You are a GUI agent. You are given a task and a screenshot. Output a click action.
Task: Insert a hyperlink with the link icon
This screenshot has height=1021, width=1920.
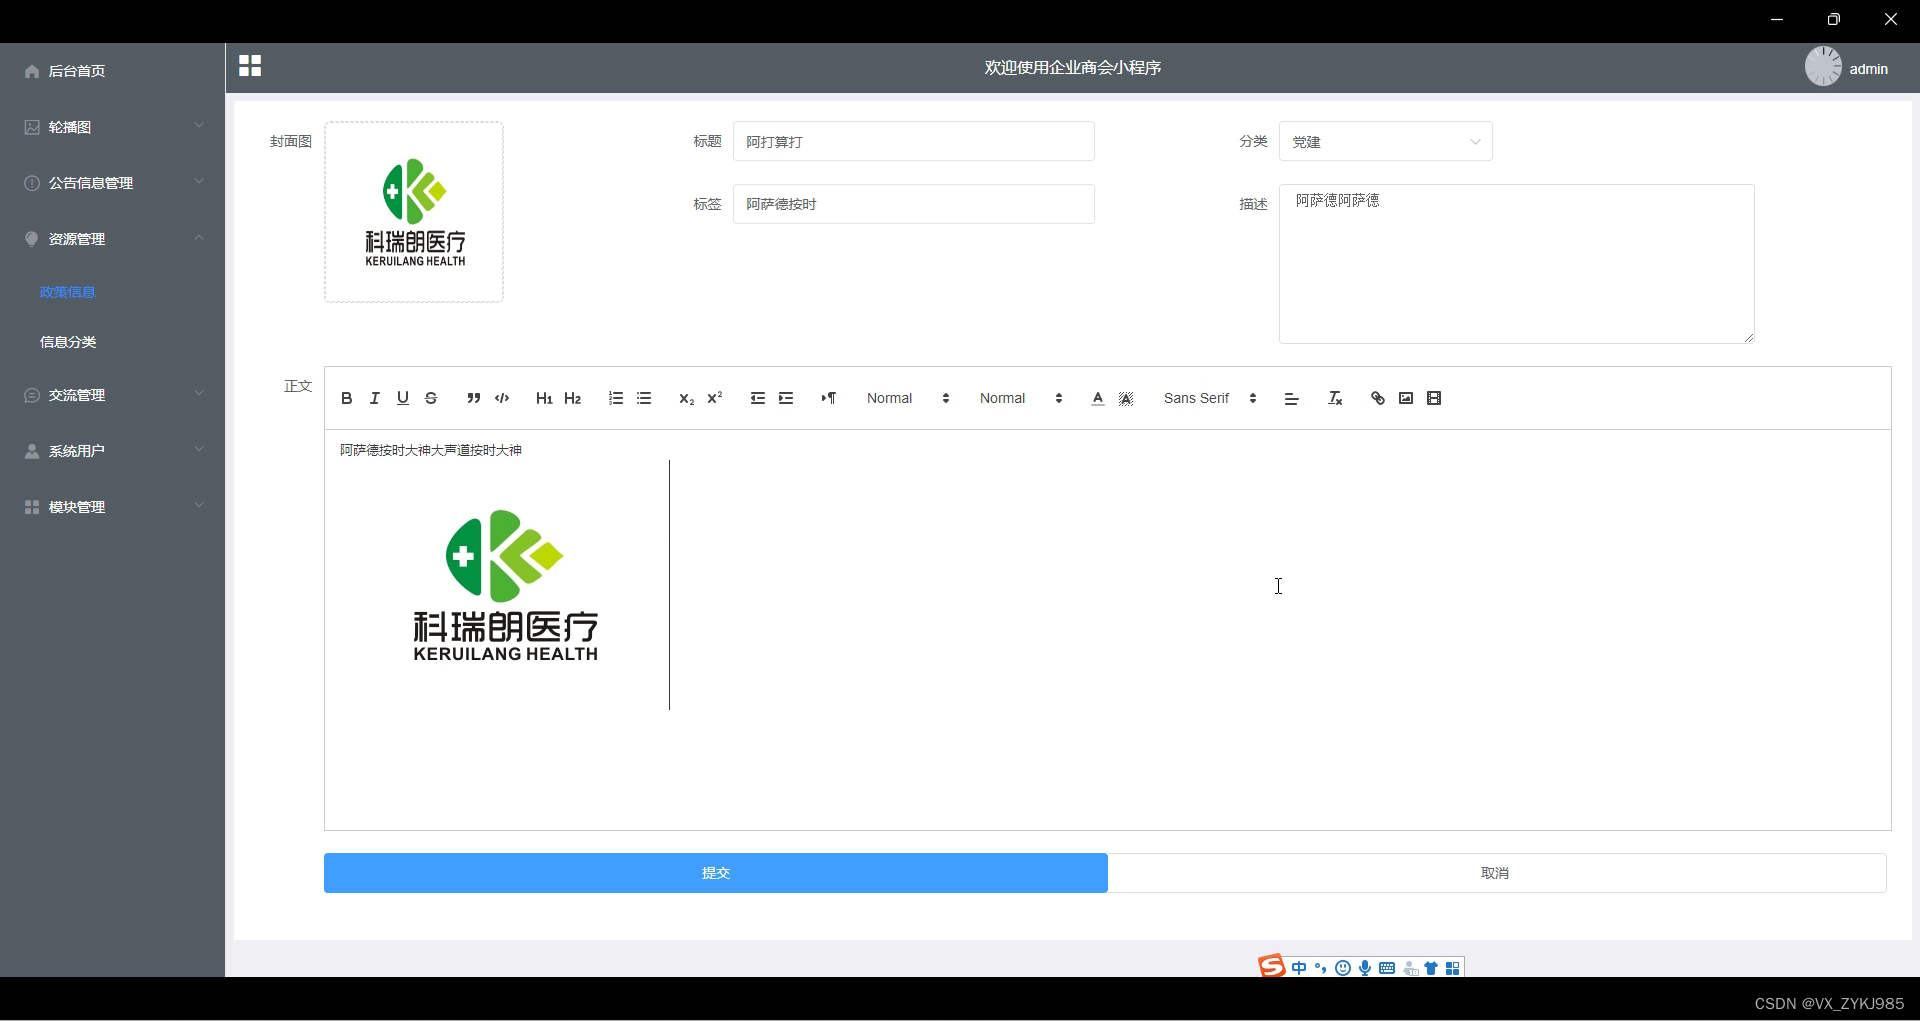[x=1377, y=398]
